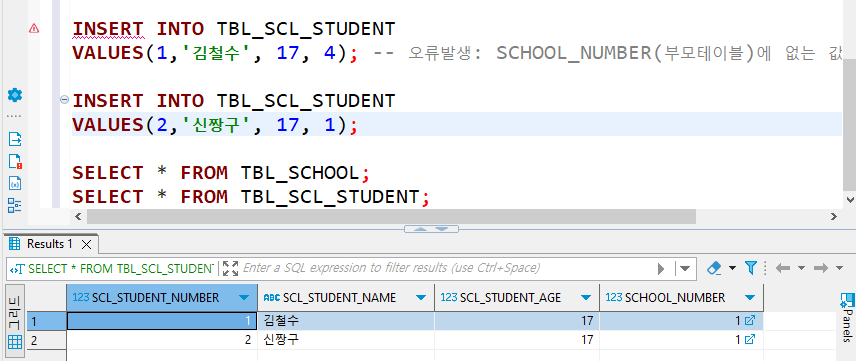856x361 pixels.
Task: Navigate forward with the right arrow
Action: pos(821,268)
